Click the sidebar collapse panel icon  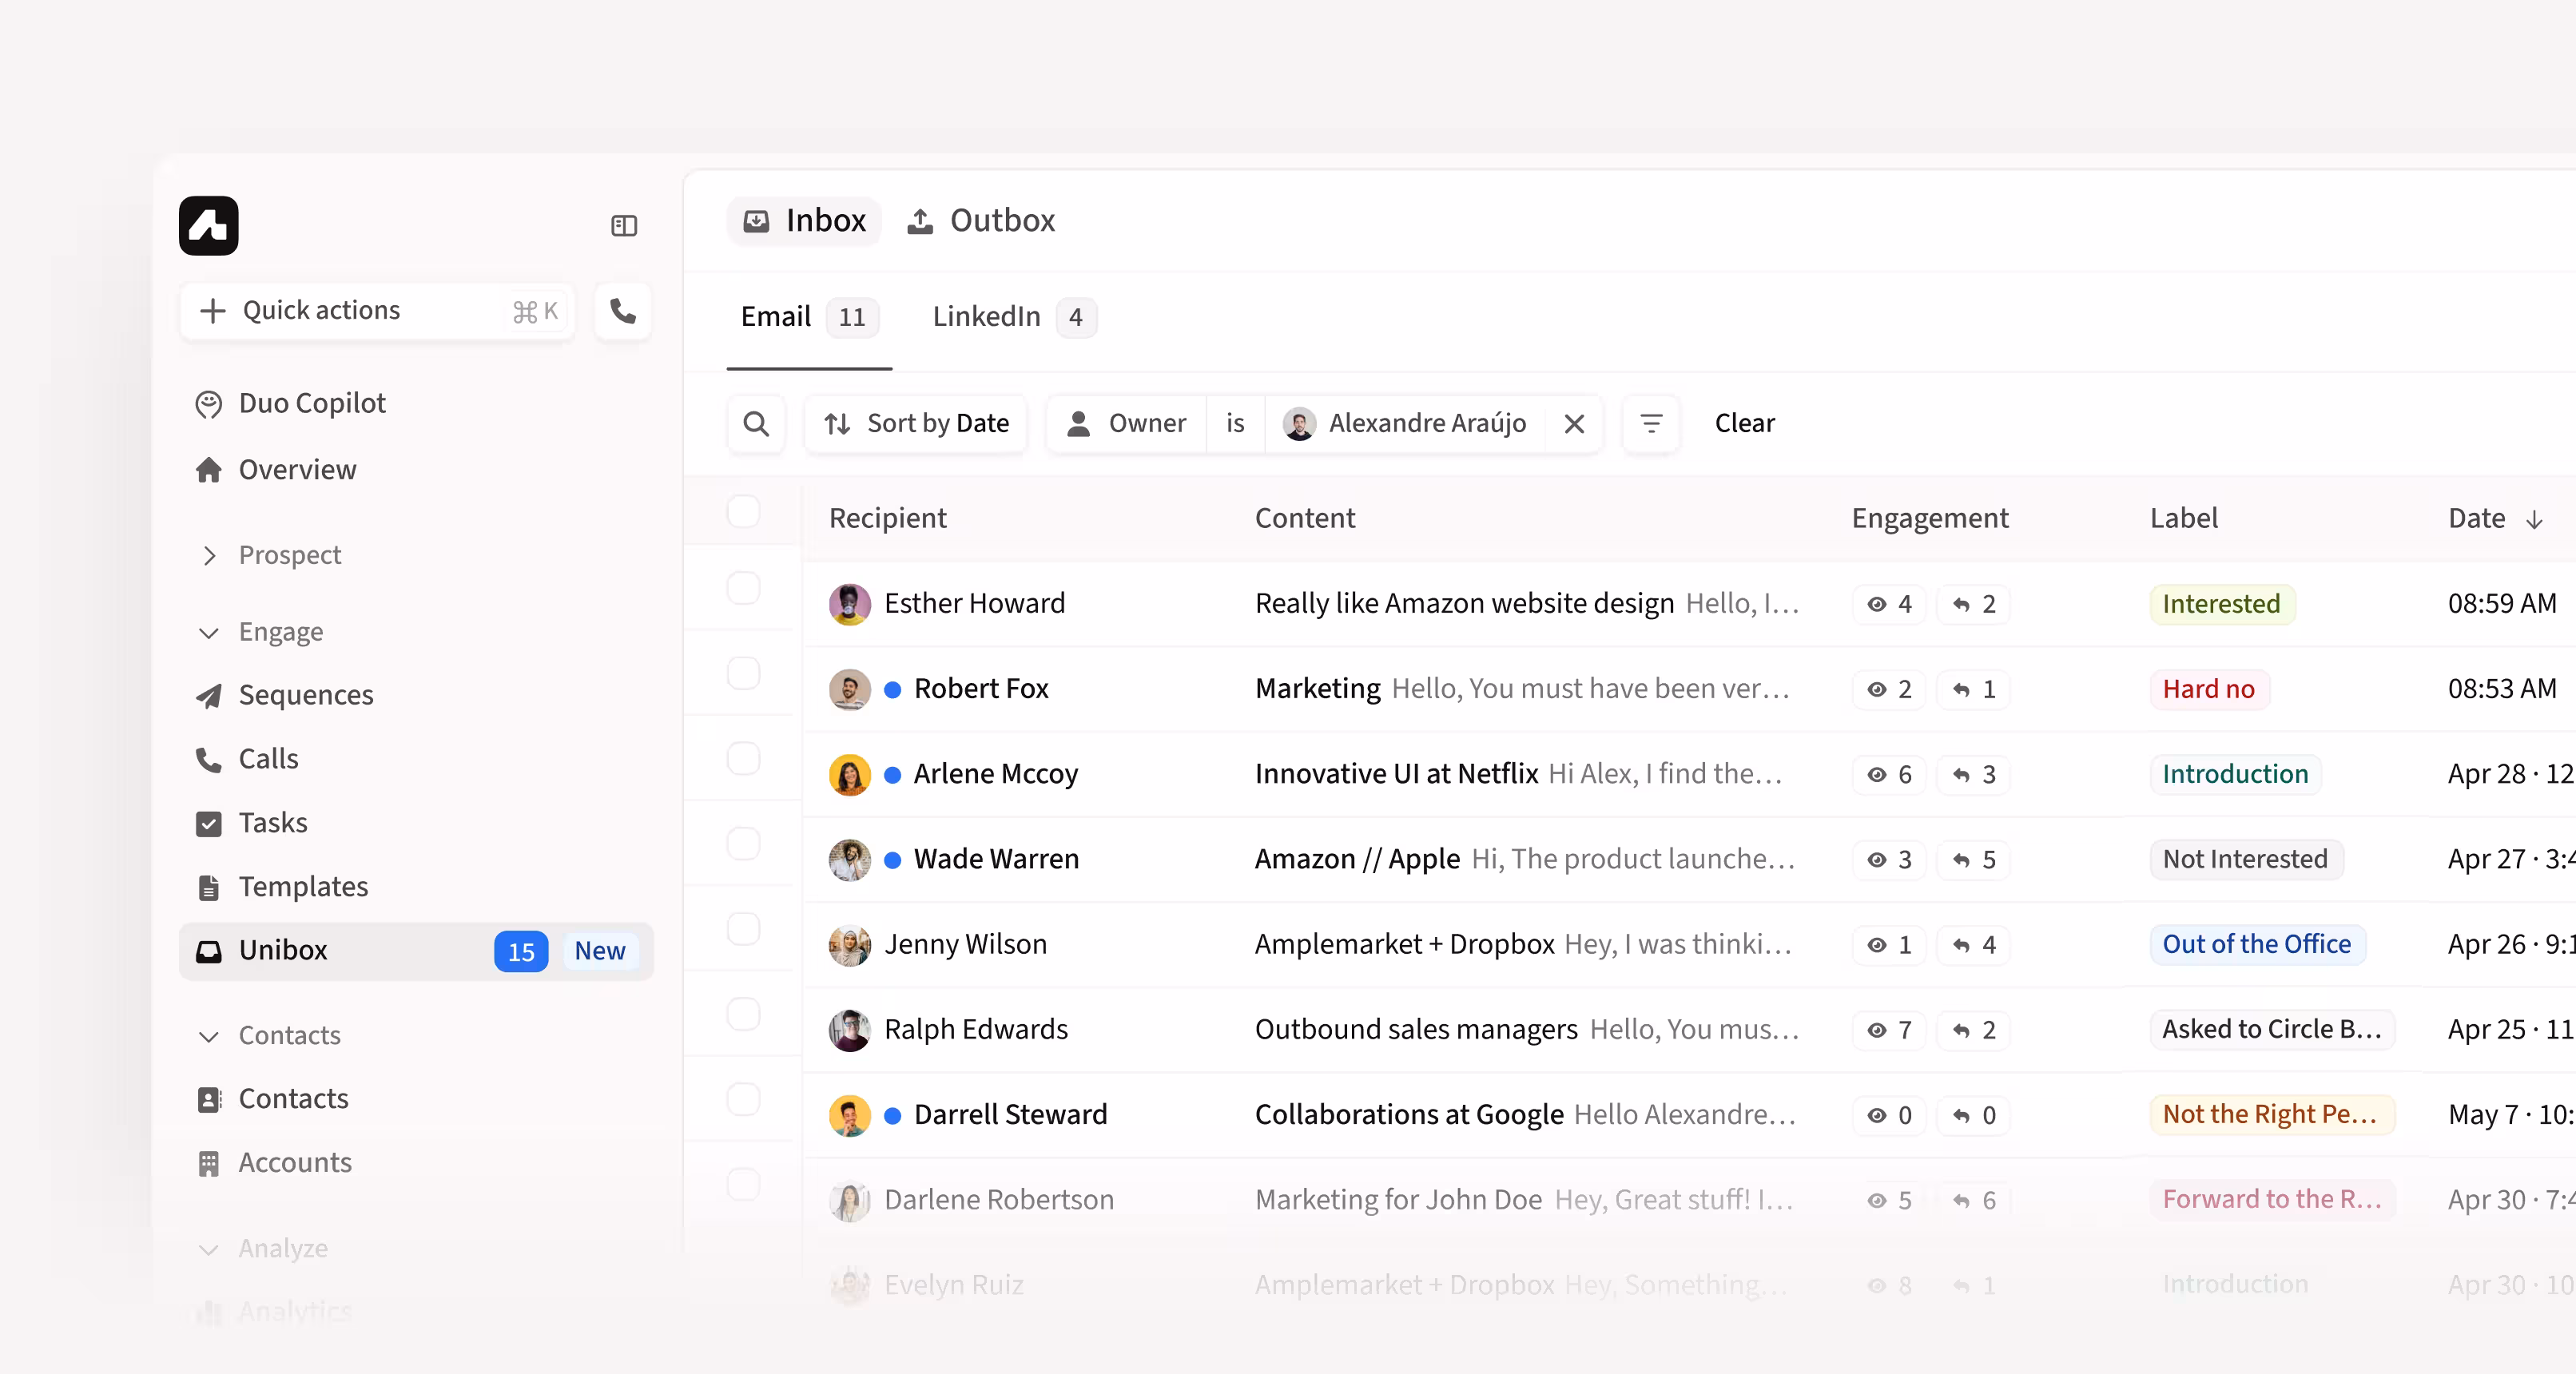(x=624, y=226)
